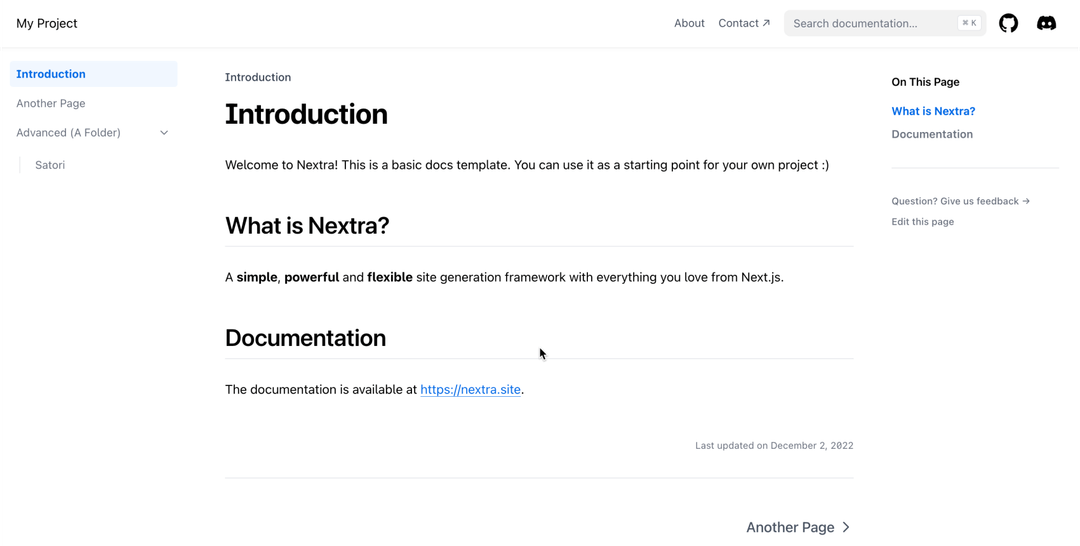
Task: Click the My Project site title
Action: click(x=47, y=23)
